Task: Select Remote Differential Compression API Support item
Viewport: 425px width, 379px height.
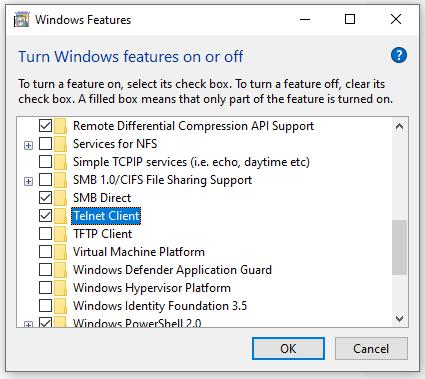Action: [193, 126]
